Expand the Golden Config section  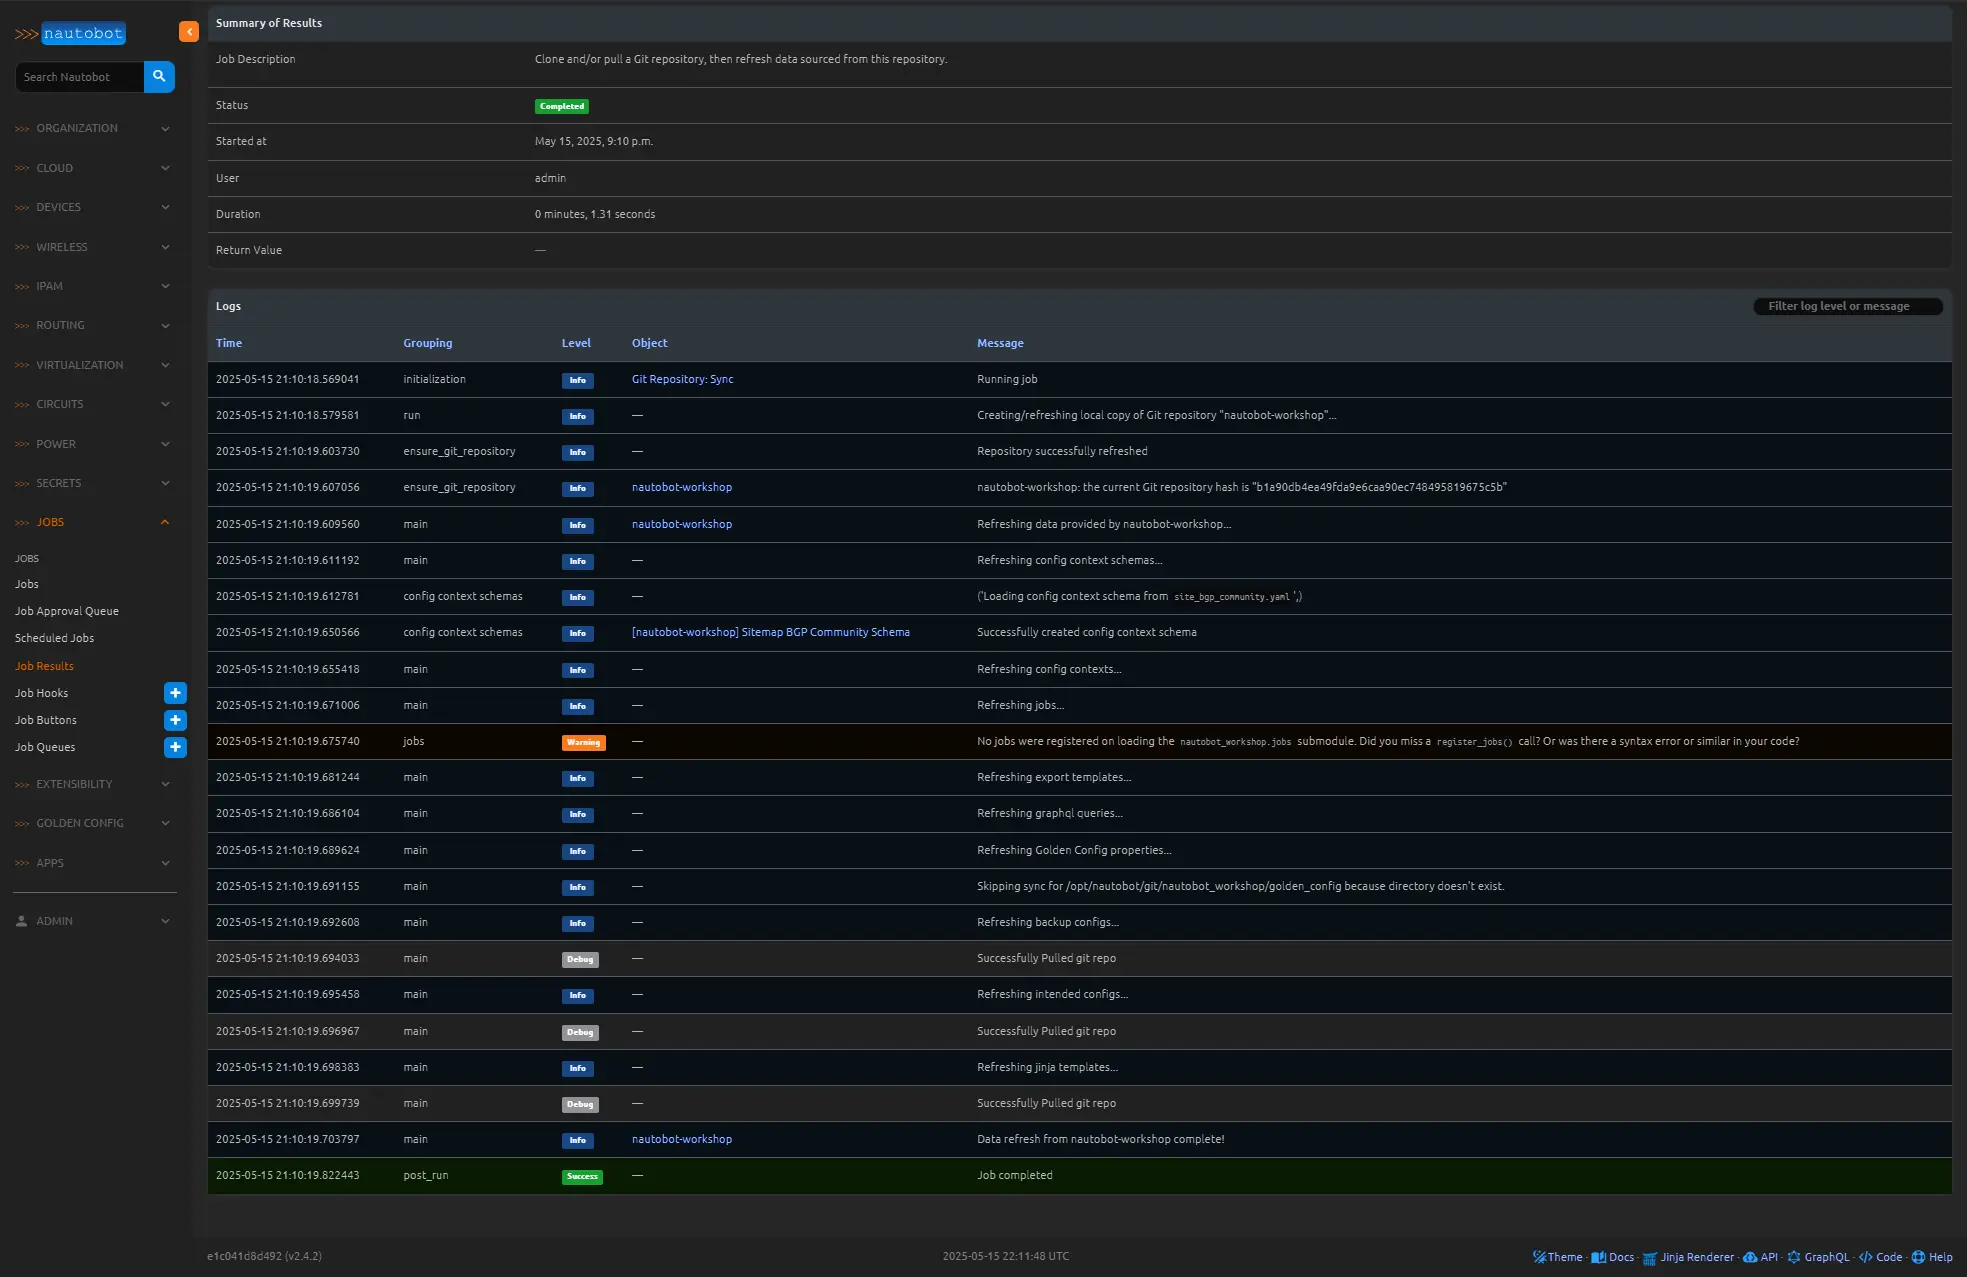tap(92, 823)
